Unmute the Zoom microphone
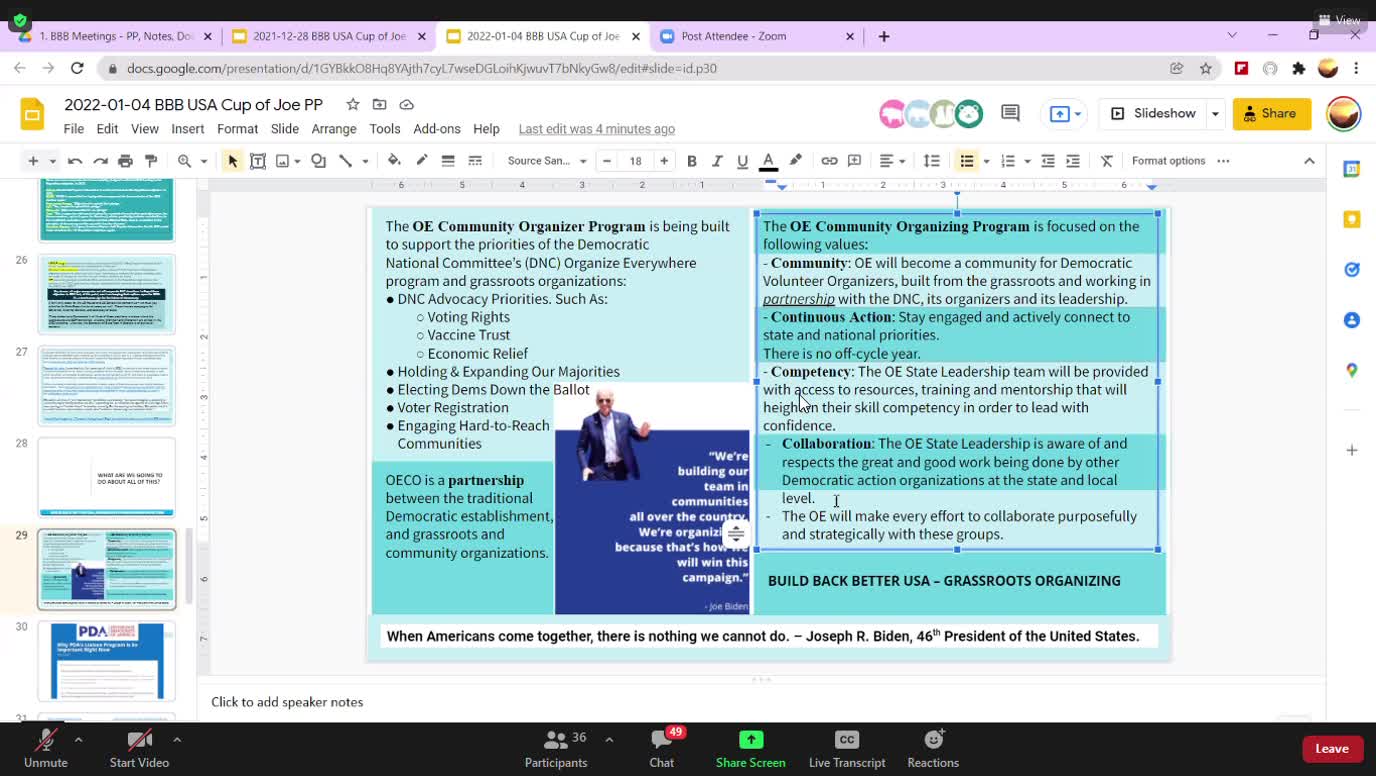 coord(46,748)
